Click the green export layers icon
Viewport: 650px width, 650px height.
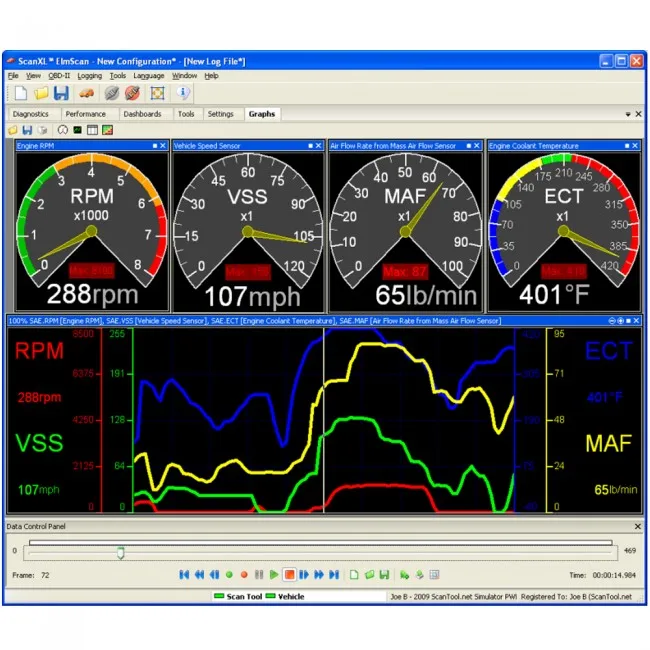(420, 575)
